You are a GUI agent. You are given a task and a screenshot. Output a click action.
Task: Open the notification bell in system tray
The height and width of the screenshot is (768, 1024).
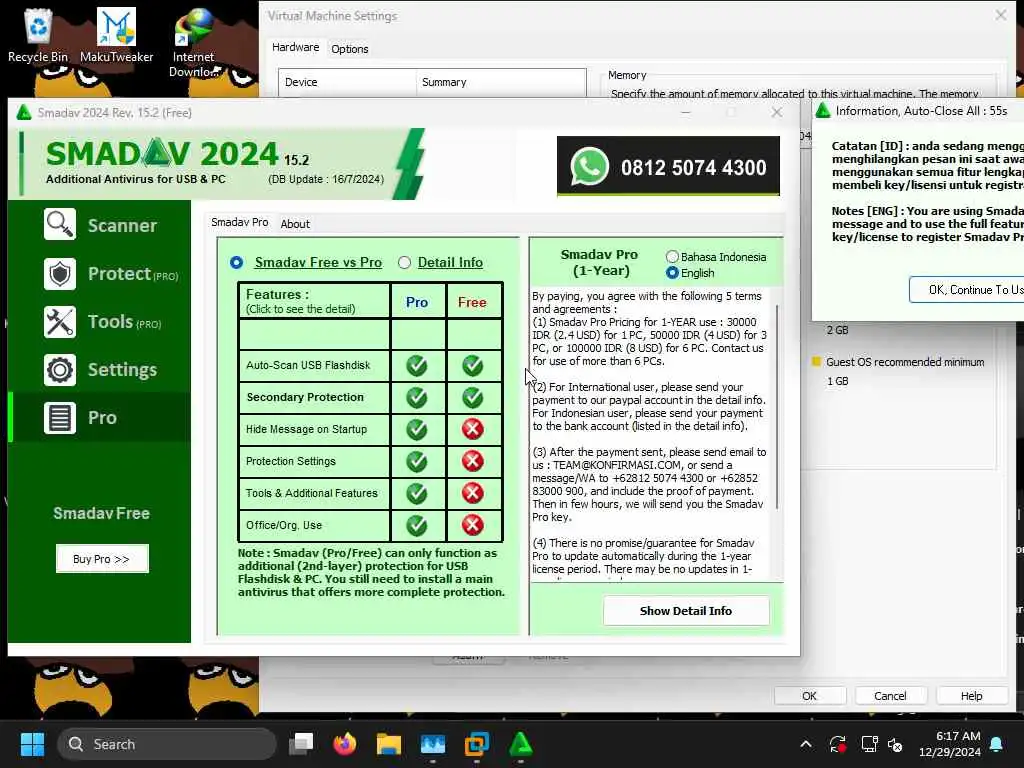coord(997,744)
